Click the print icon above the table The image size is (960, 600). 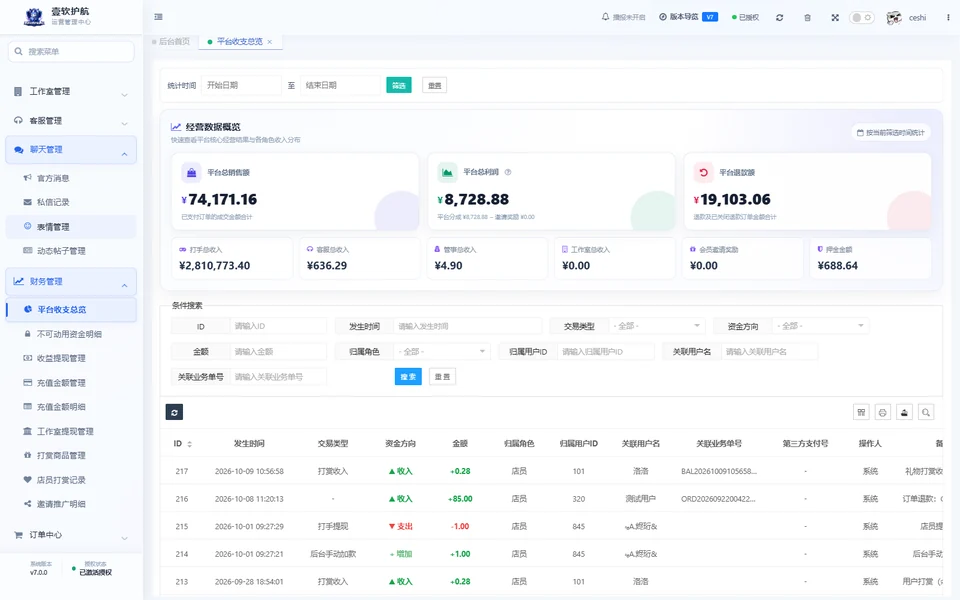882,412
